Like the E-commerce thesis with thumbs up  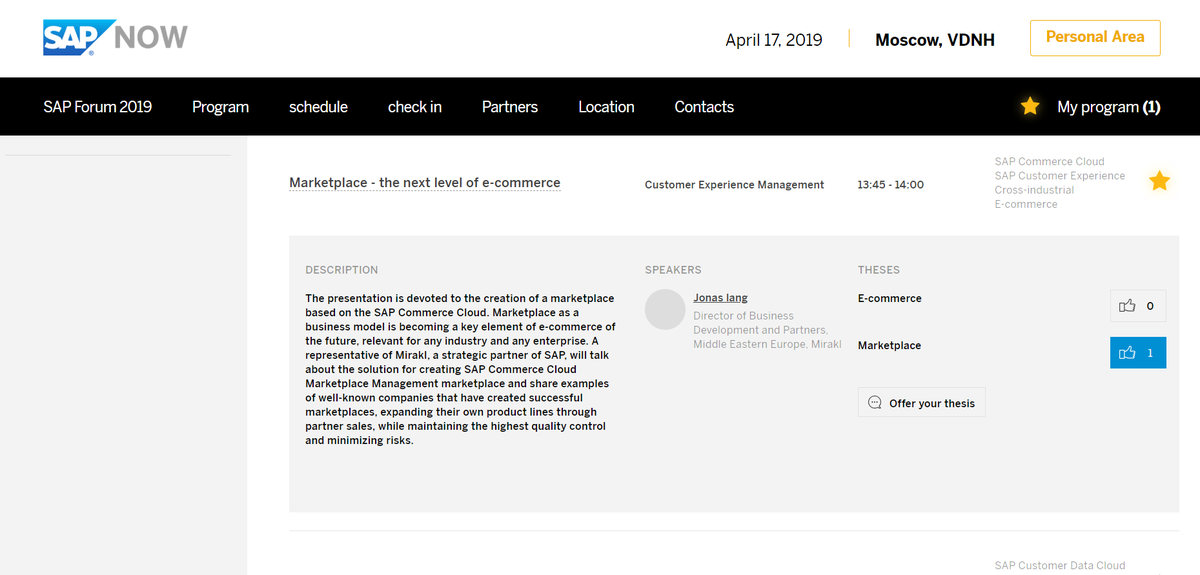pos(1138,306)
